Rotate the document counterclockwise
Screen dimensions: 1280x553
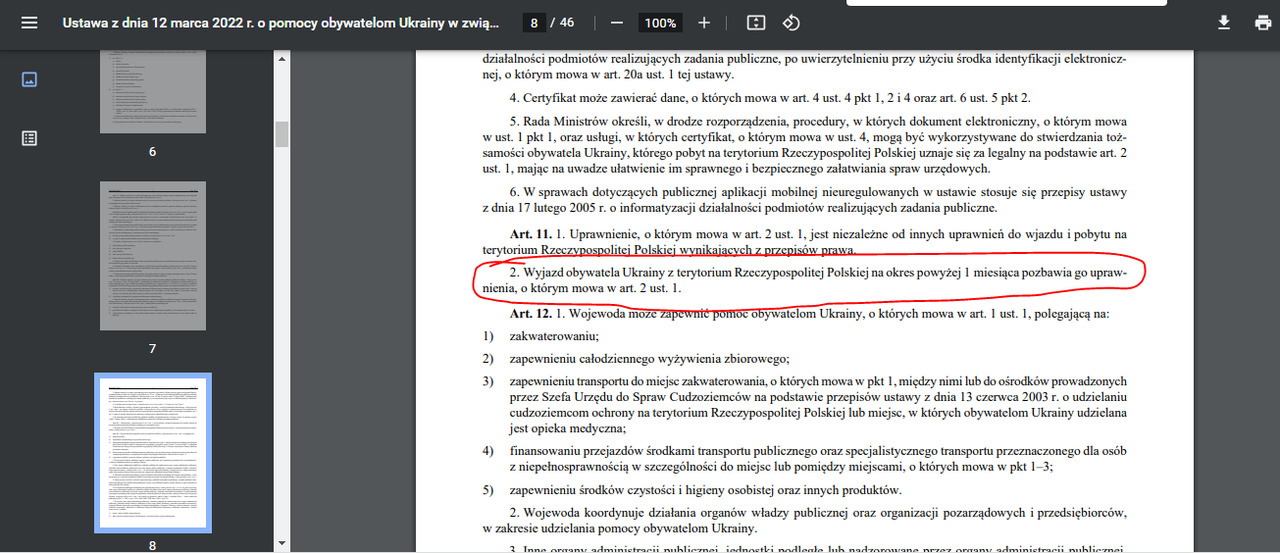coord(791,22)
